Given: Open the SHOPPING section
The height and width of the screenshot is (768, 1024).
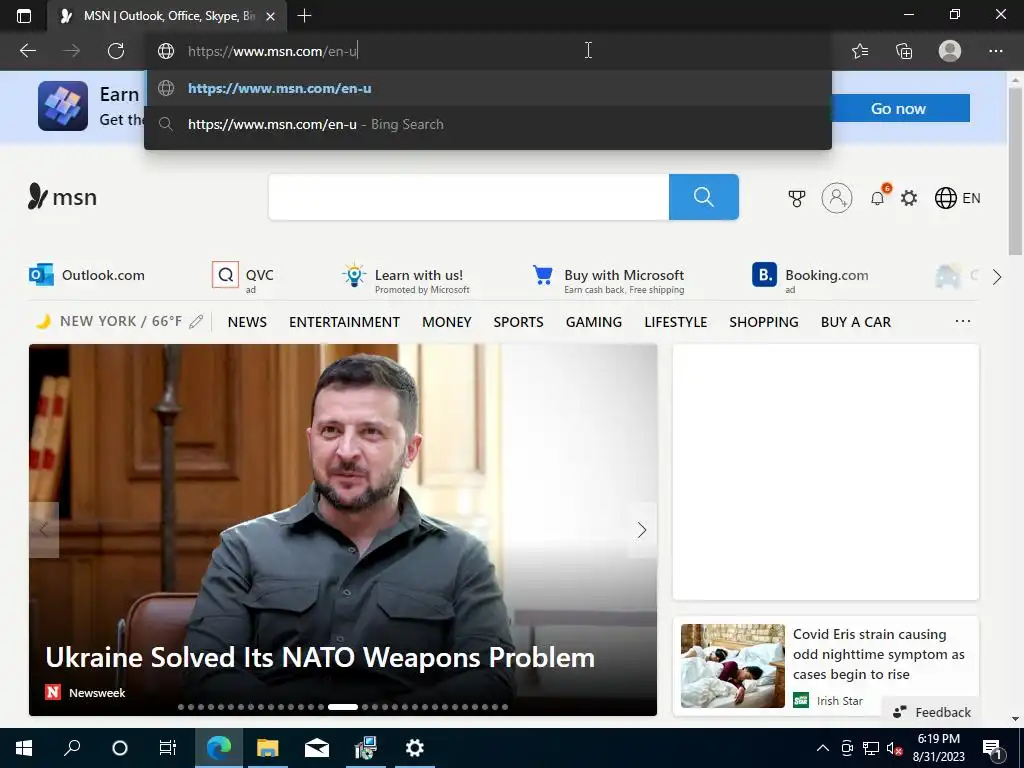Looking at the screenshot, I should (x=764, y=322).
